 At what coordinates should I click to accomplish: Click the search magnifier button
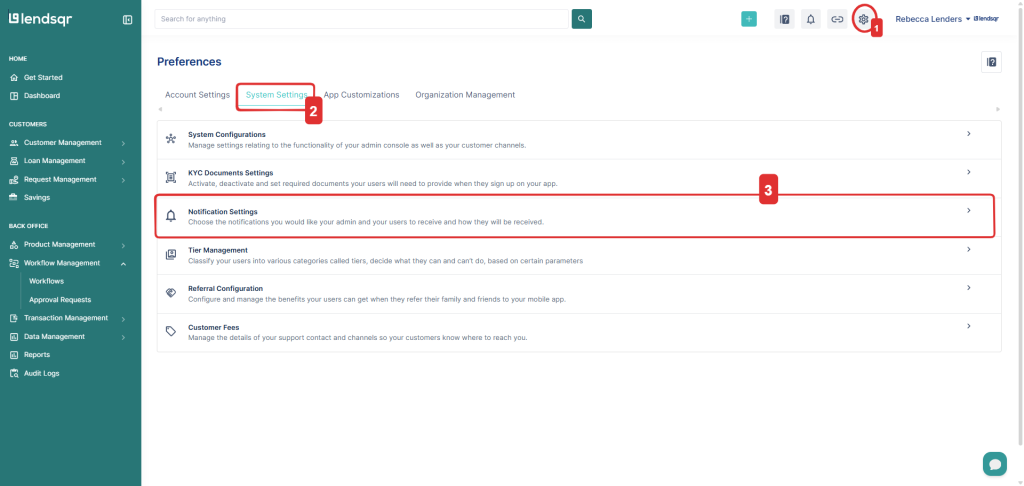click(581, 19)
